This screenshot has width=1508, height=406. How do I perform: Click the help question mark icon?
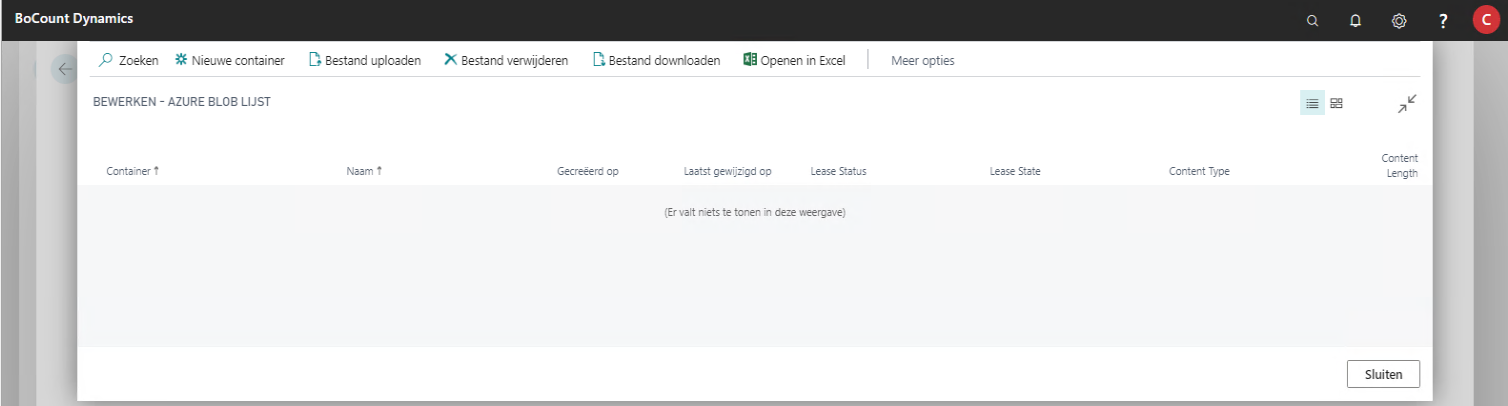click(1443, 20)
